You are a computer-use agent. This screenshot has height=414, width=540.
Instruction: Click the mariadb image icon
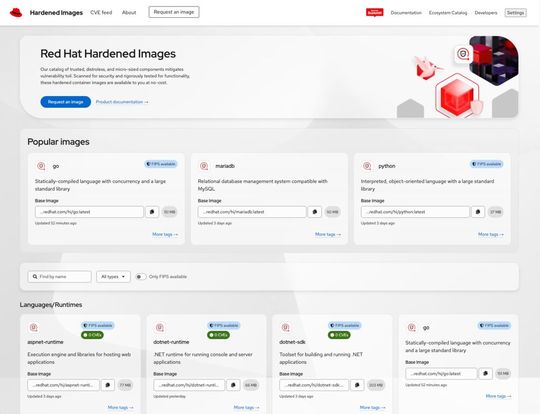click(204, 166)
